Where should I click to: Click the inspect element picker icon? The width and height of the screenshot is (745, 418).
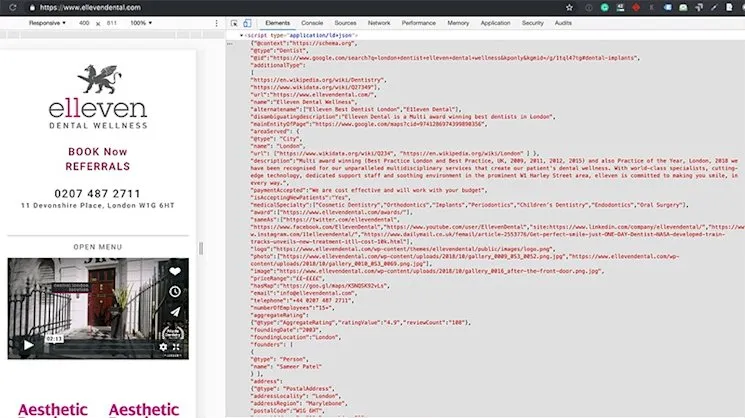232,22
